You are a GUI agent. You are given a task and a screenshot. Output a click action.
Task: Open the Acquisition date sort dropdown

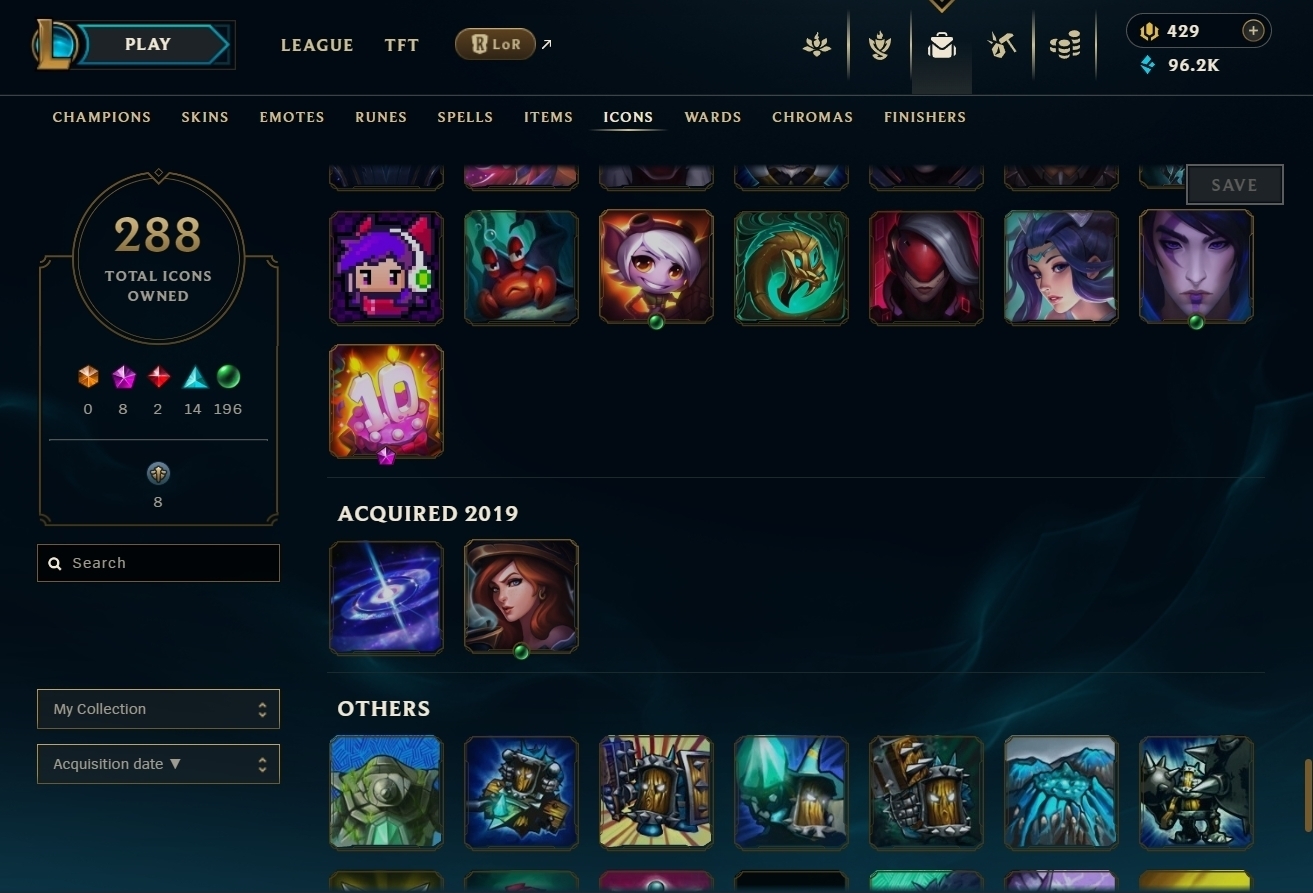tap(158, 764)
